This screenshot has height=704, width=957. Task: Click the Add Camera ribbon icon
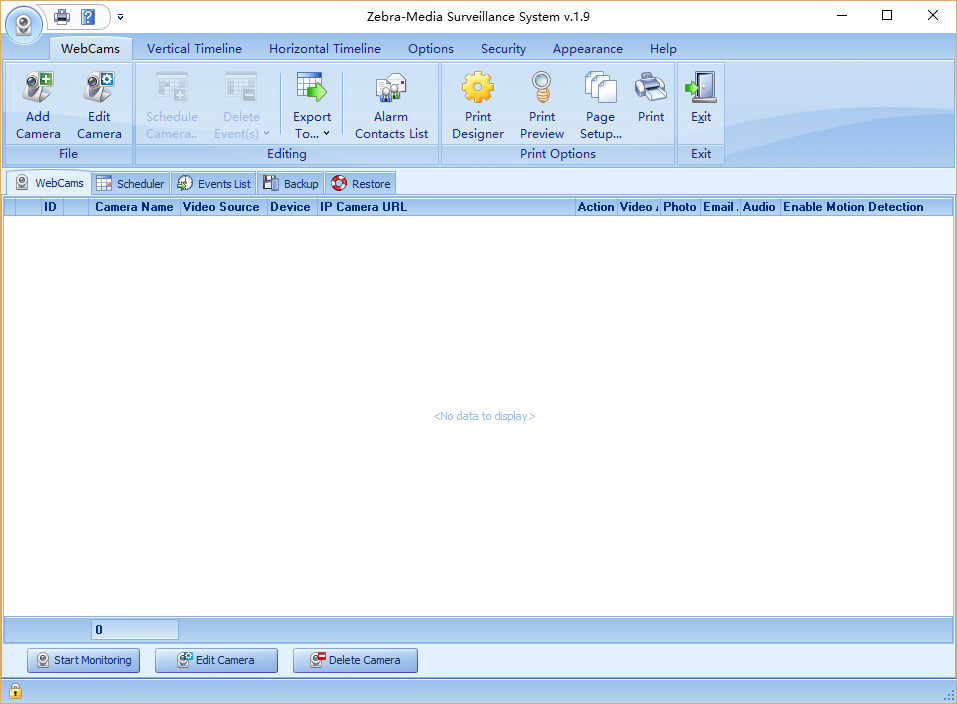pos(38,90)
